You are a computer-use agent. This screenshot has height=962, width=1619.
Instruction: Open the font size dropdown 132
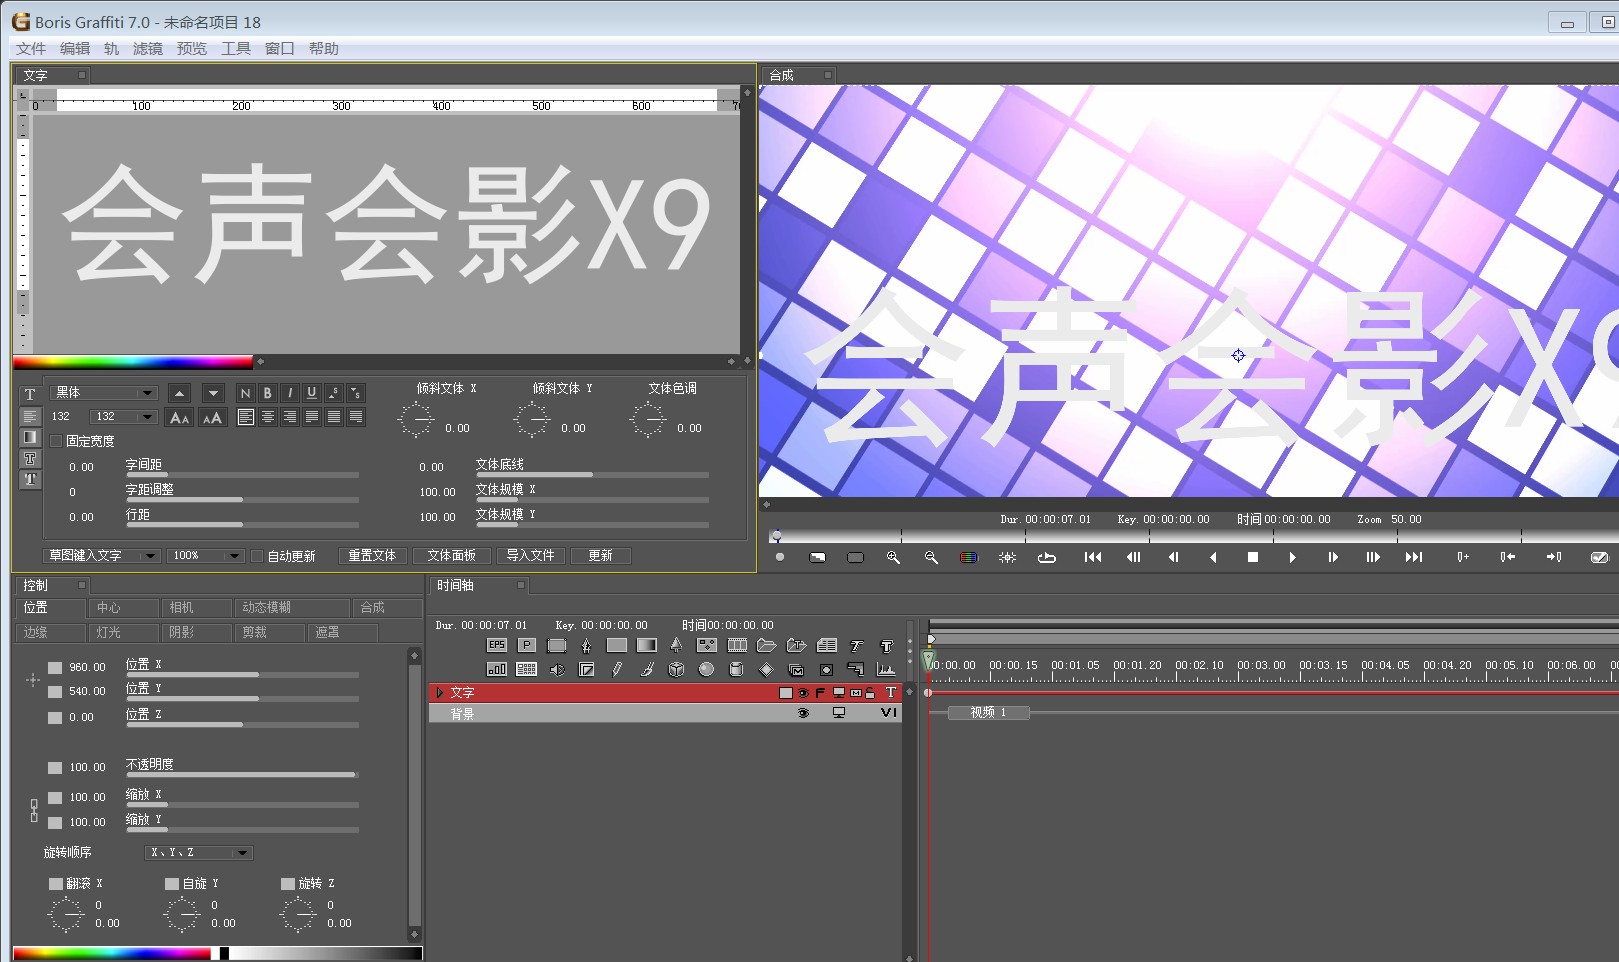[x=123, y=417]
